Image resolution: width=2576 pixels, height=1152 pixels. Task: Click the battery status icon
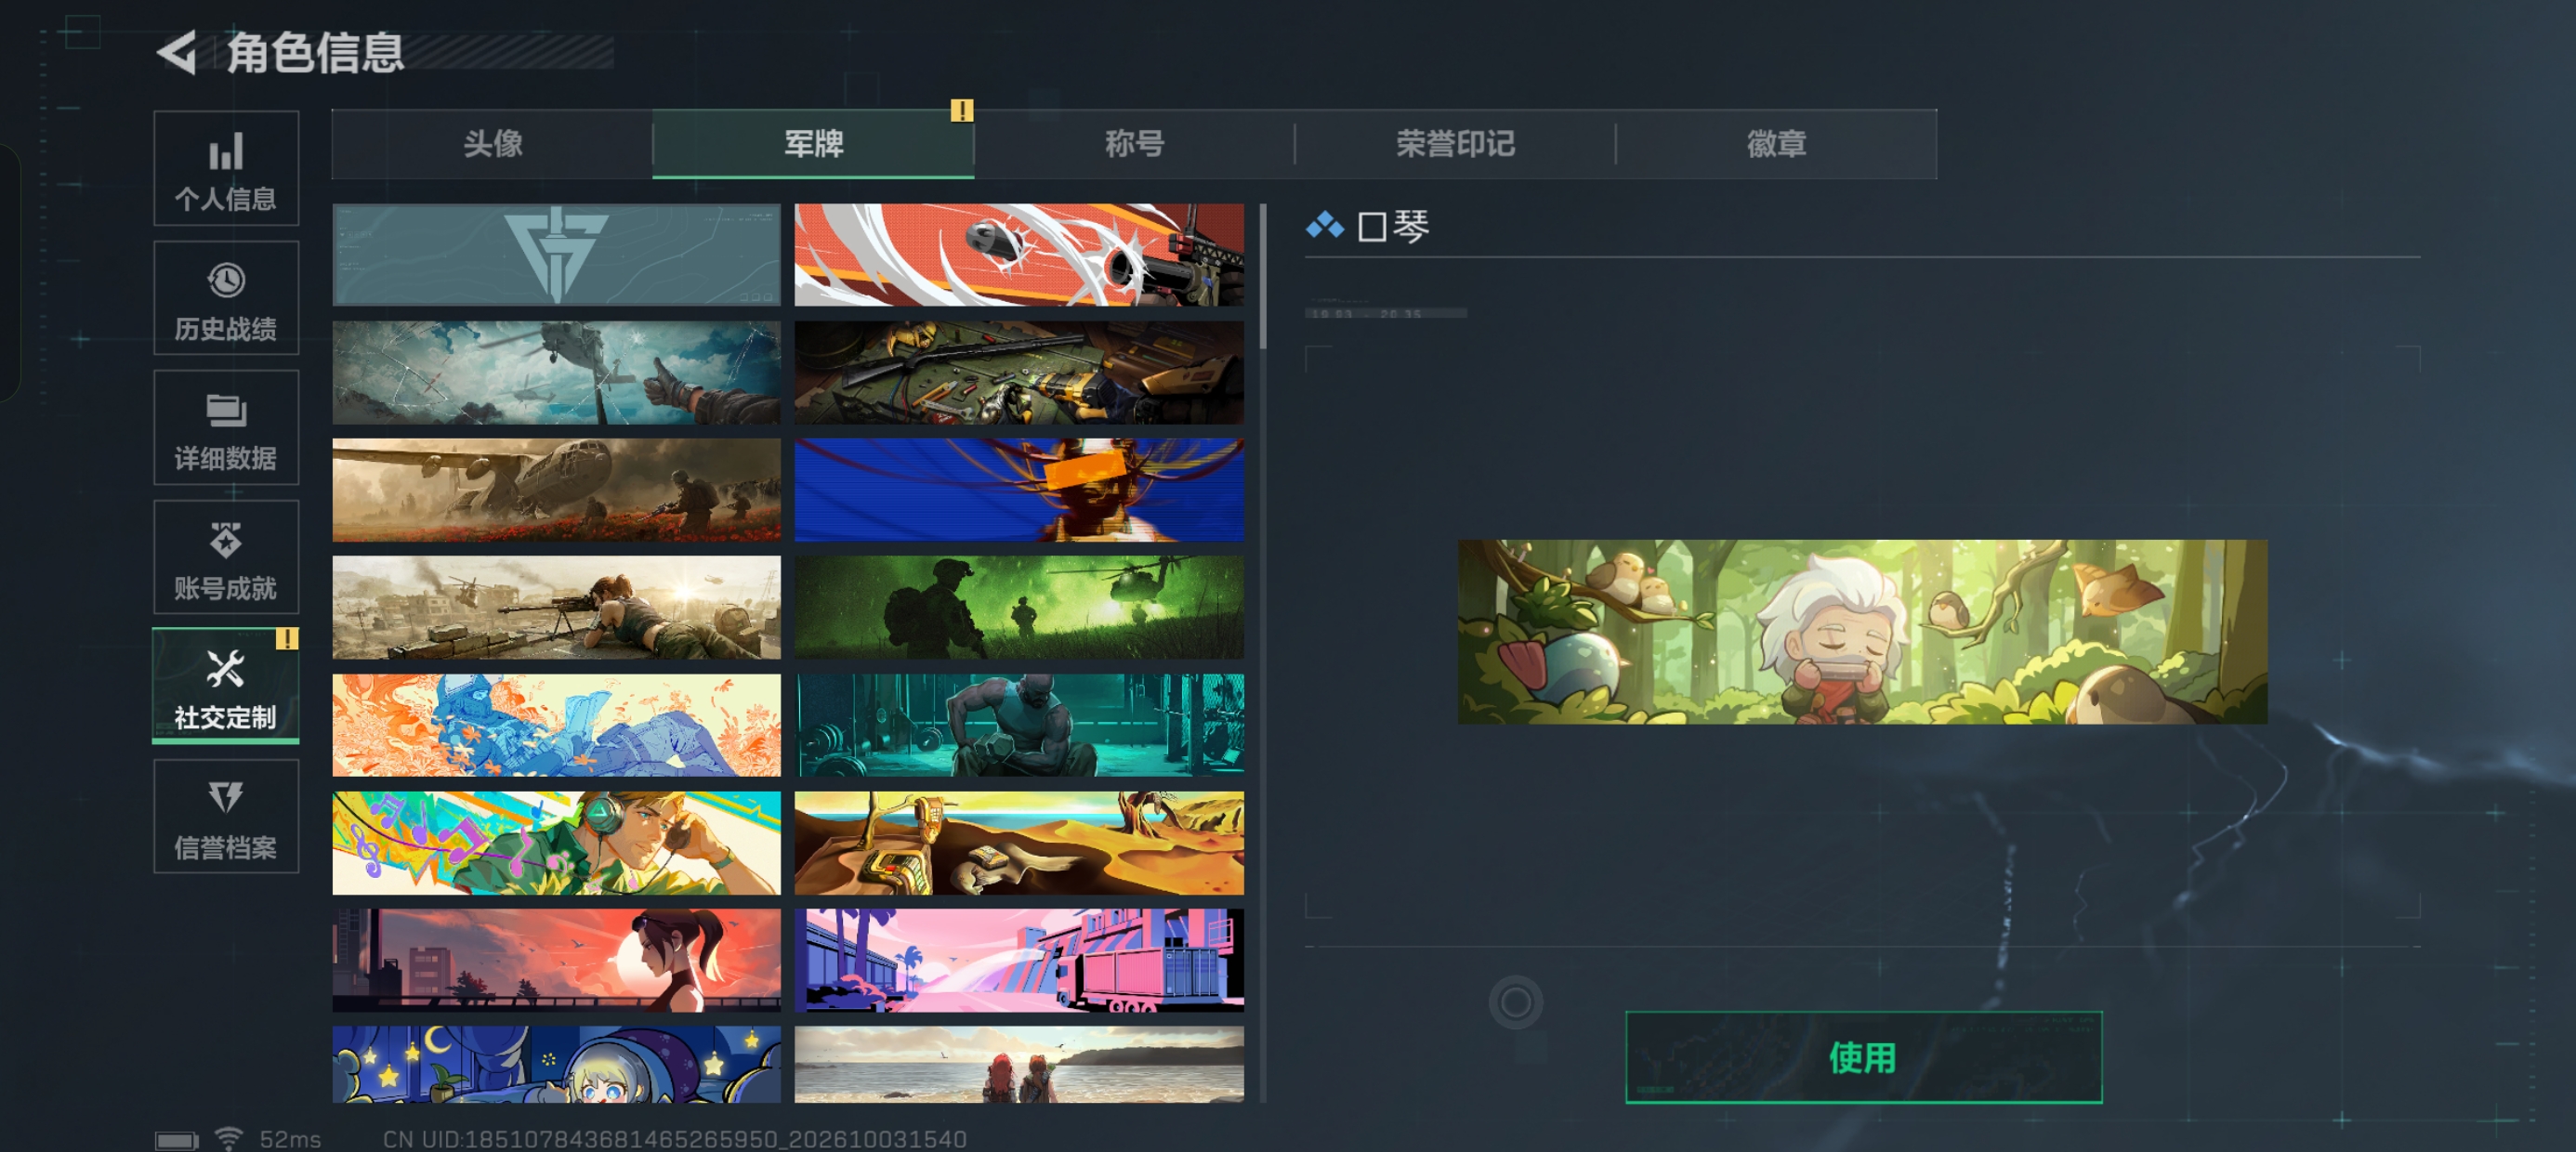click(177, 1140)
